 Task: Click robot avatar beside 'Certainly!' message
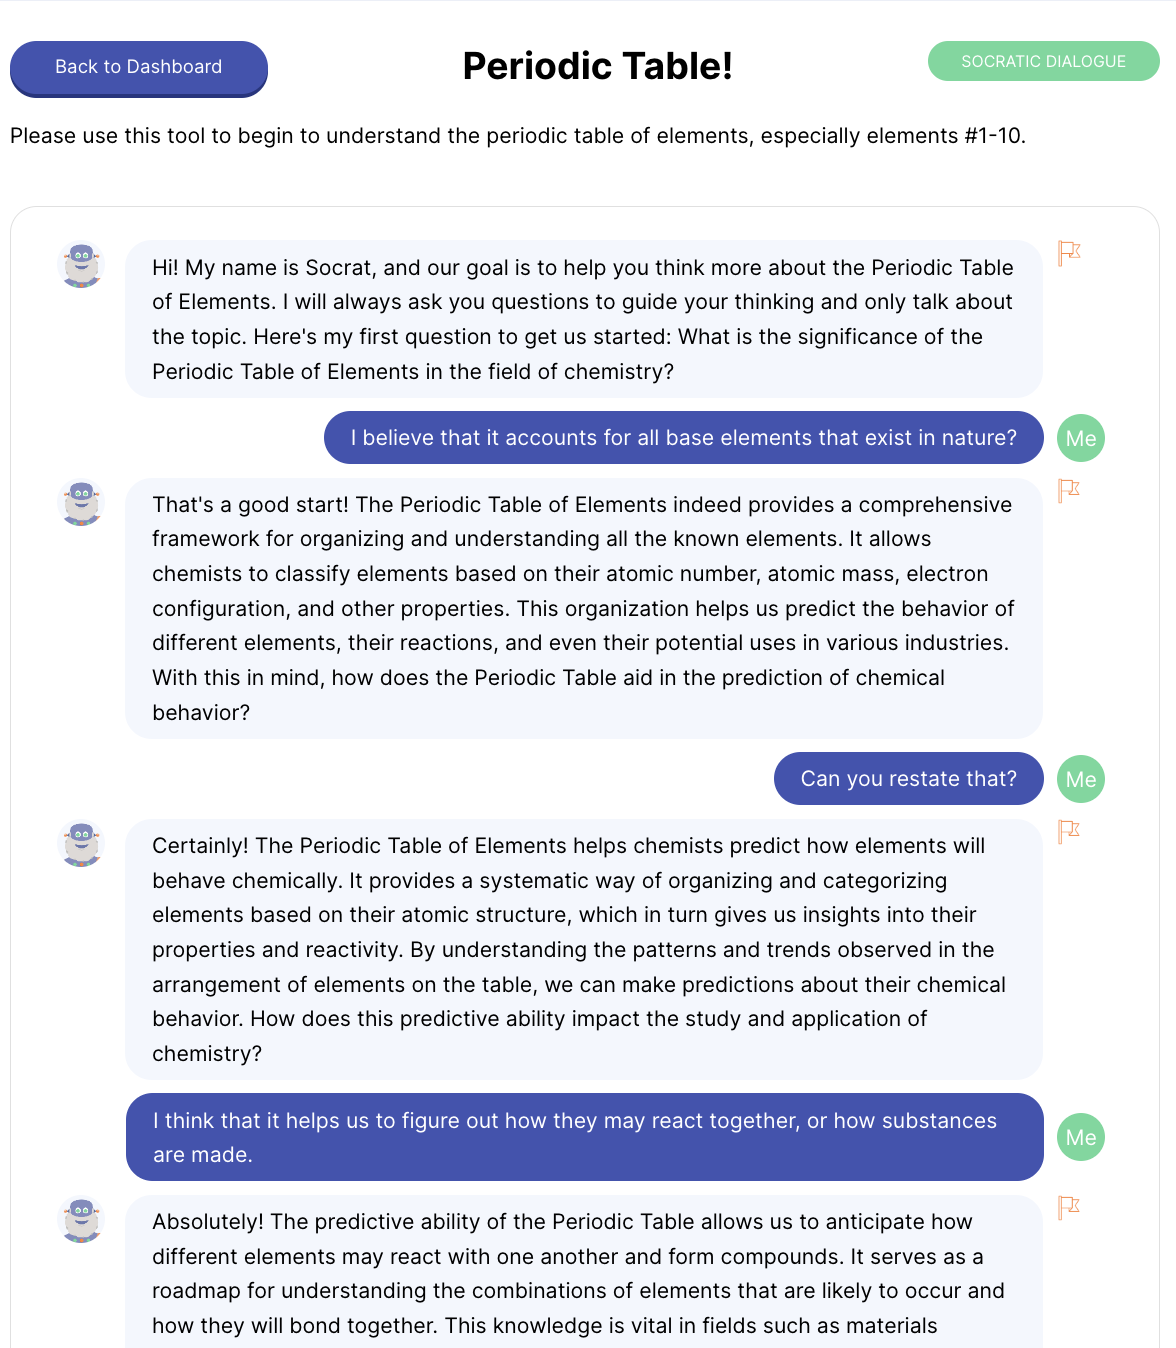(x=81, y=843)
